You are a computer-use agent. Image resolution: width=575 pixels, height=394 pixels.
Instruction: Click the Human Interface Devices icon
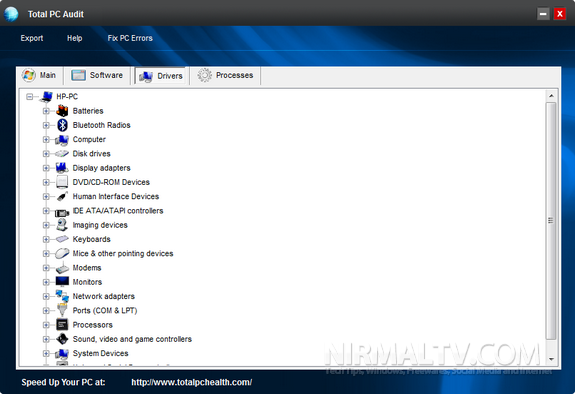coord(62,196)
